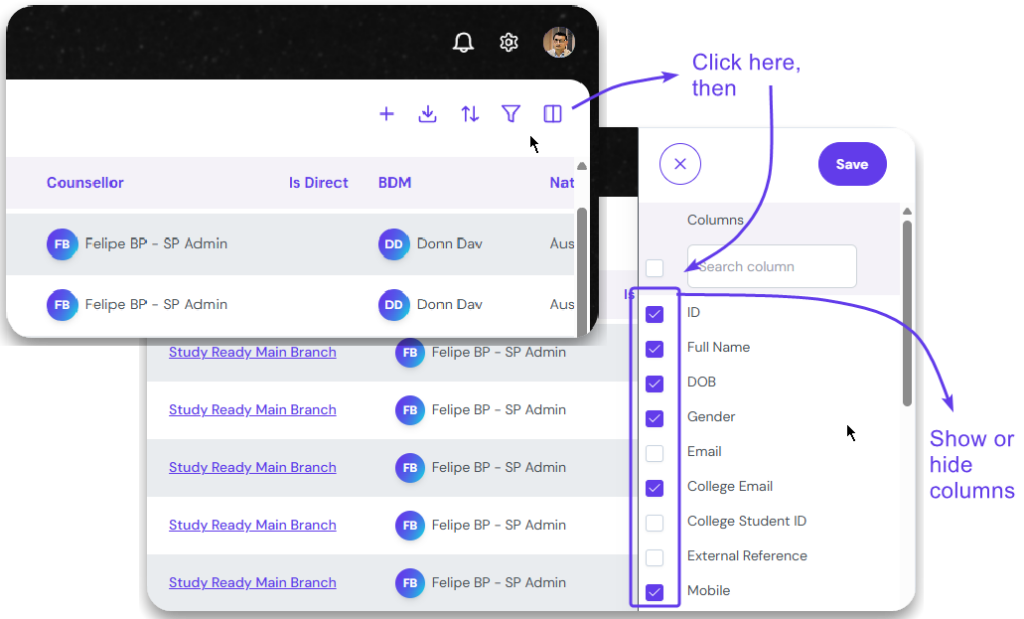Uncheck the Mobile column checkbox
The width and height of the screenshot is (1024, 619).
tap(655, 592)
